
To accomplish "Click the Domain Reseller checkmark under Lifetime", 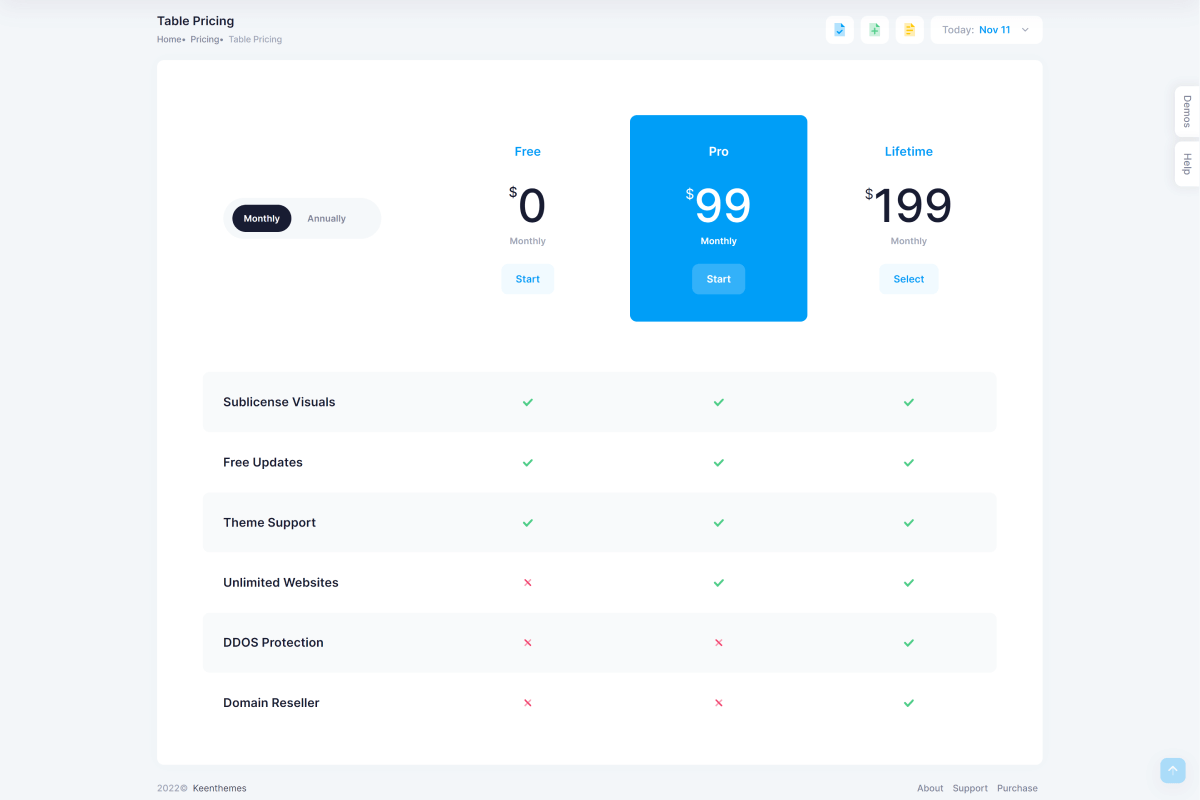I will tap(908, 703).
